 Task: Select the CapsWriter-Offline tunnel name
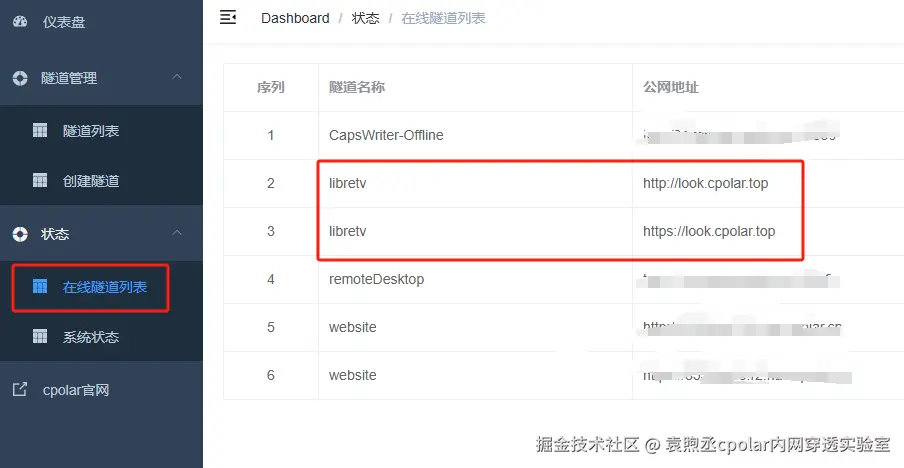pyautogui.click(x=386, y=135)
